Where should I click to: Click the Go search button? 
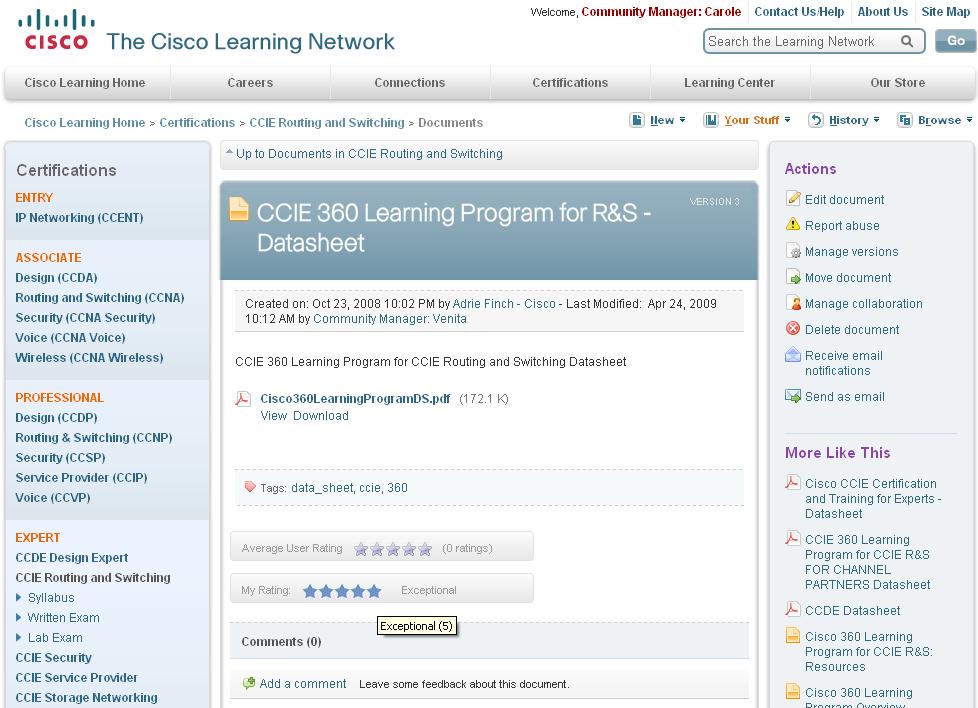(x=956, y=41)
